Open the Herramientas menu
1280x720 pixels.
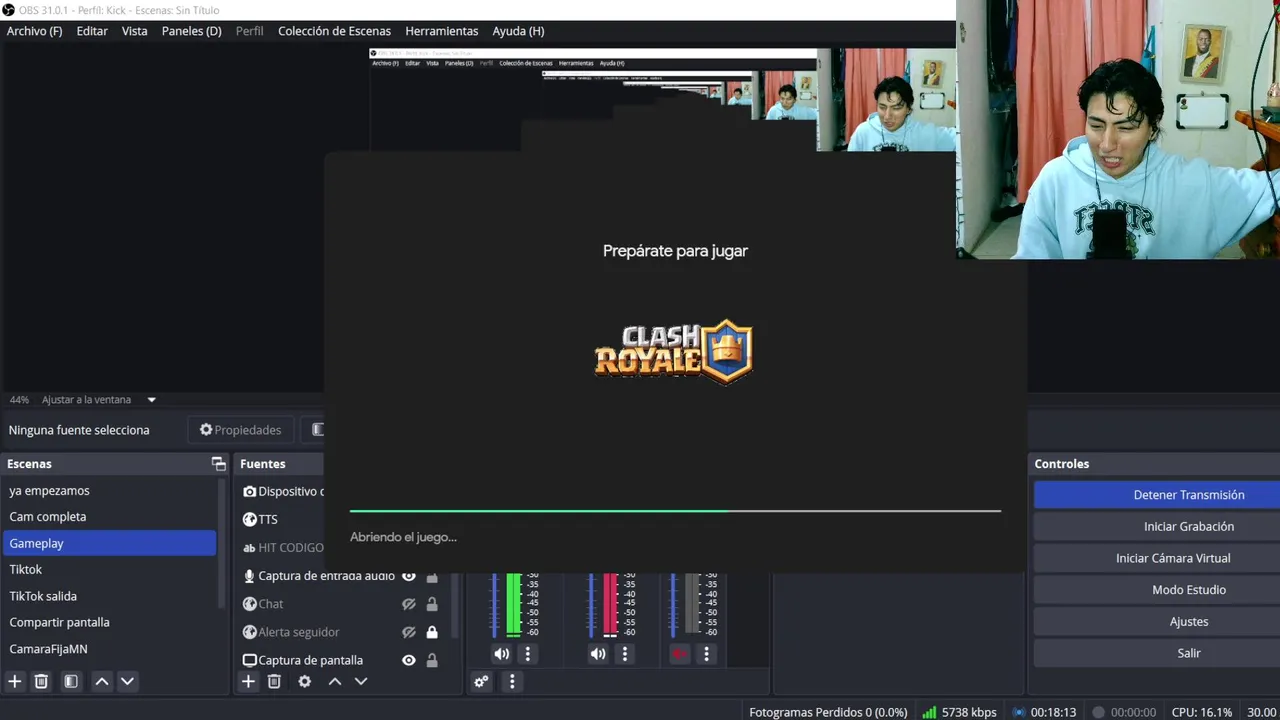[x=442, y=31]
